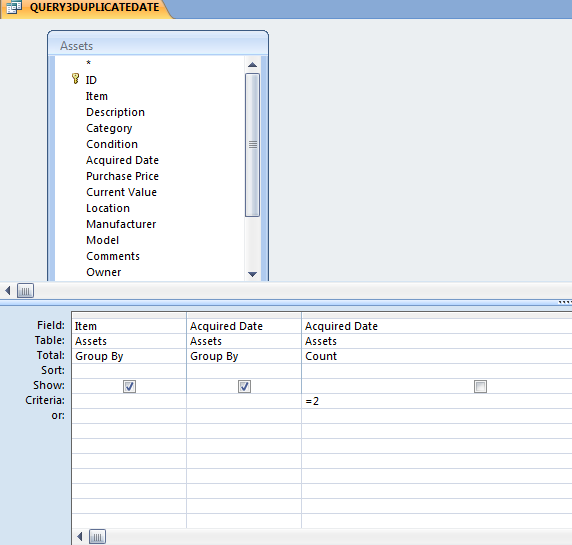The image size is (572, 545).
Task: Click the query icon in the tab
Action: [x=14, y=7]
